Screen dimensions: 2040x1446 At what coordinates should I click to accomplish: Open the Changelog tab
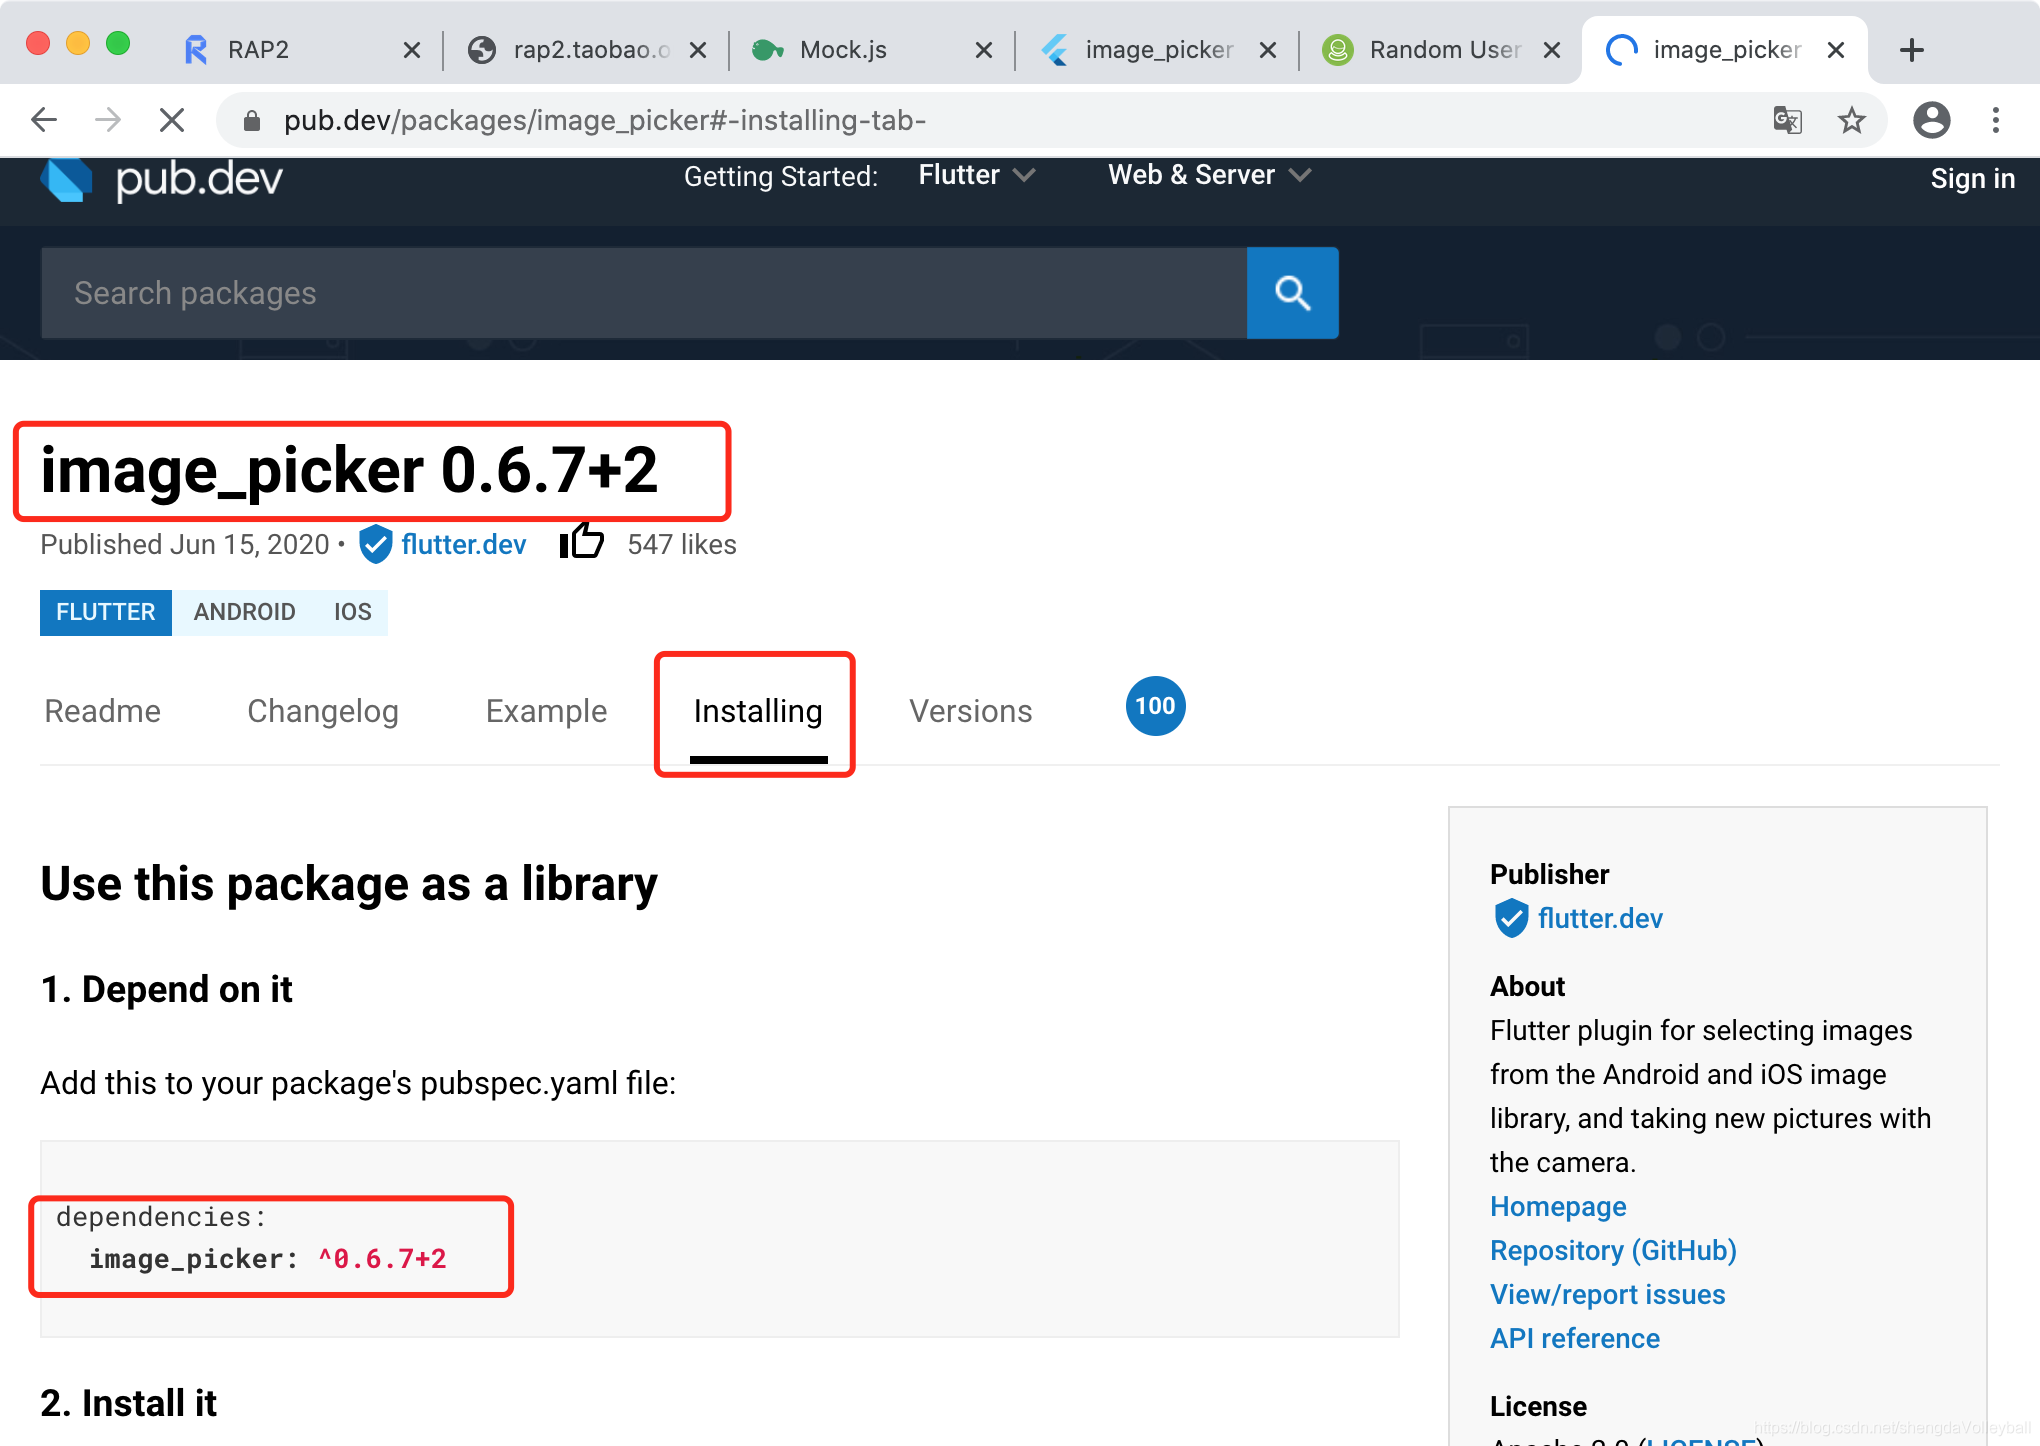[x=322, y=711]
